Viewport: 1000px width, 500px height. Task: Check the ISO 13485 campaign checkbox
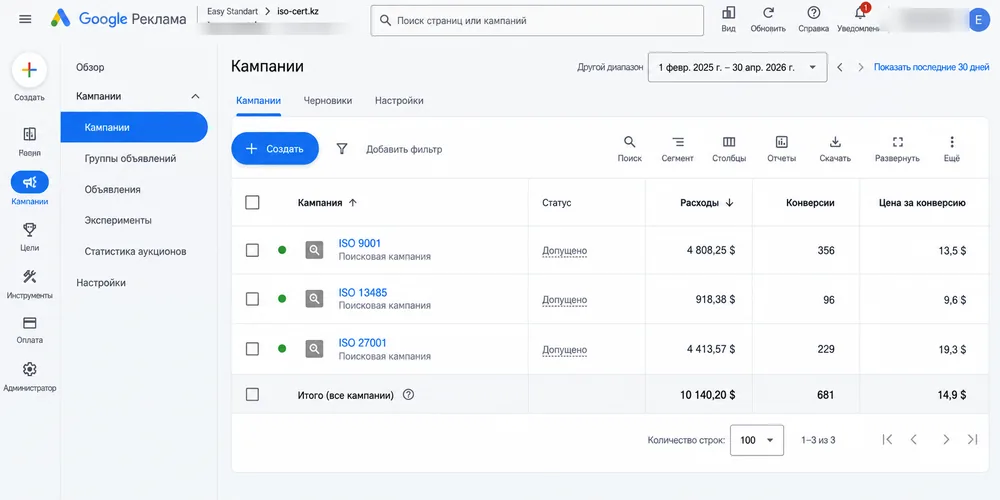(x=253, y=299)
